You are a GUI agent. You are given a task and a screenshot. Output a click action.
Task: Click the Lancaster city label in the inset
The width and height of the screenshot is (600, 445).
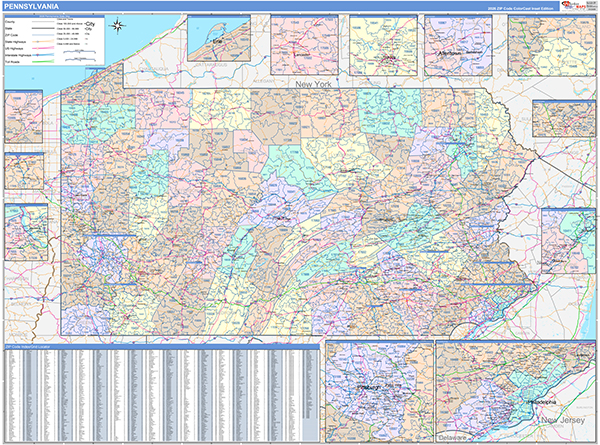302,54
